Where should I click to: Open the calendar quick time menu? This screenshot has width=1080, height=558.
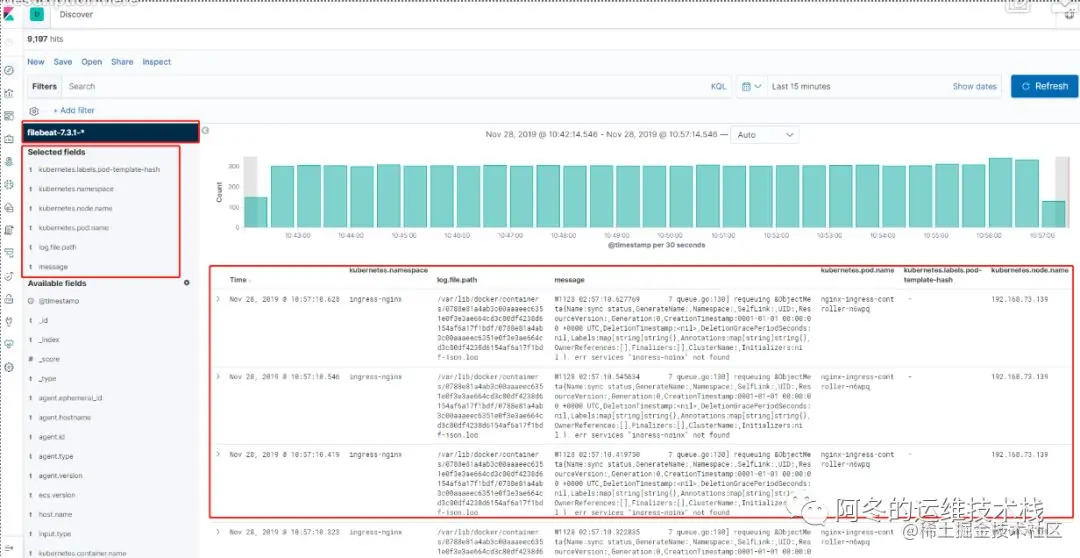pyautogui.click(x=751, y=87)
